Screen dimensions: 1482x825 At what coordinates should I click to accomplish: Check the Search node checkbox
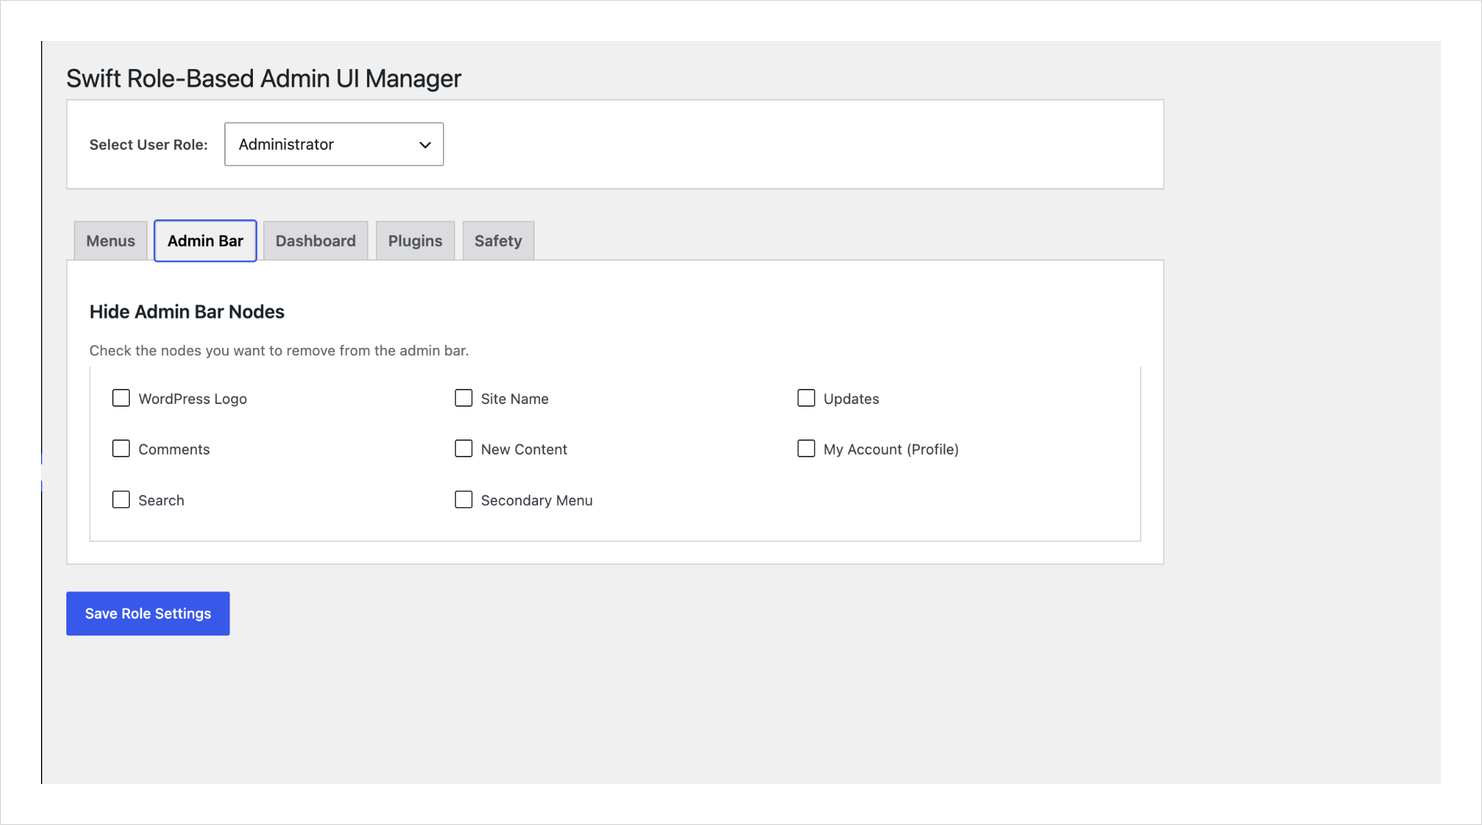pos(121,499)
